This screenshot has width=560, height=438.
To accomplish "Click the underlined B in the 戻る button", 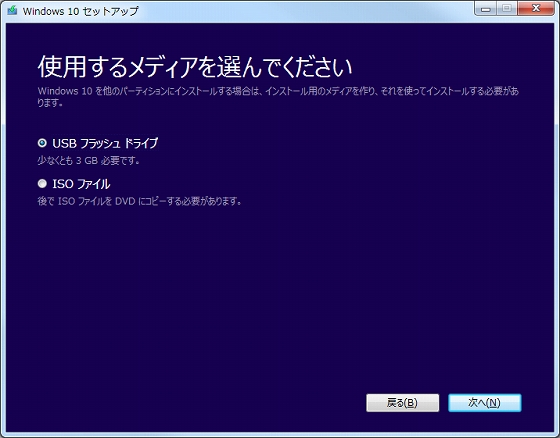I will 411,403.
